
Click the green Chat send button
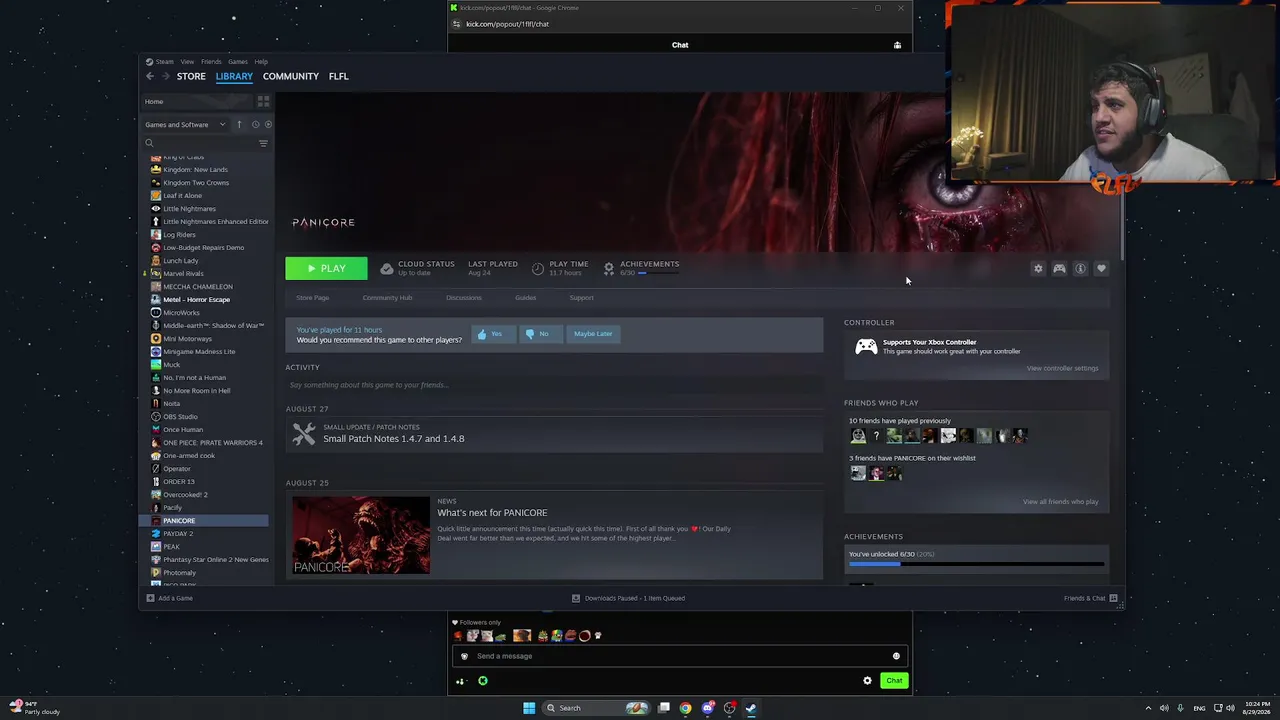894,681
